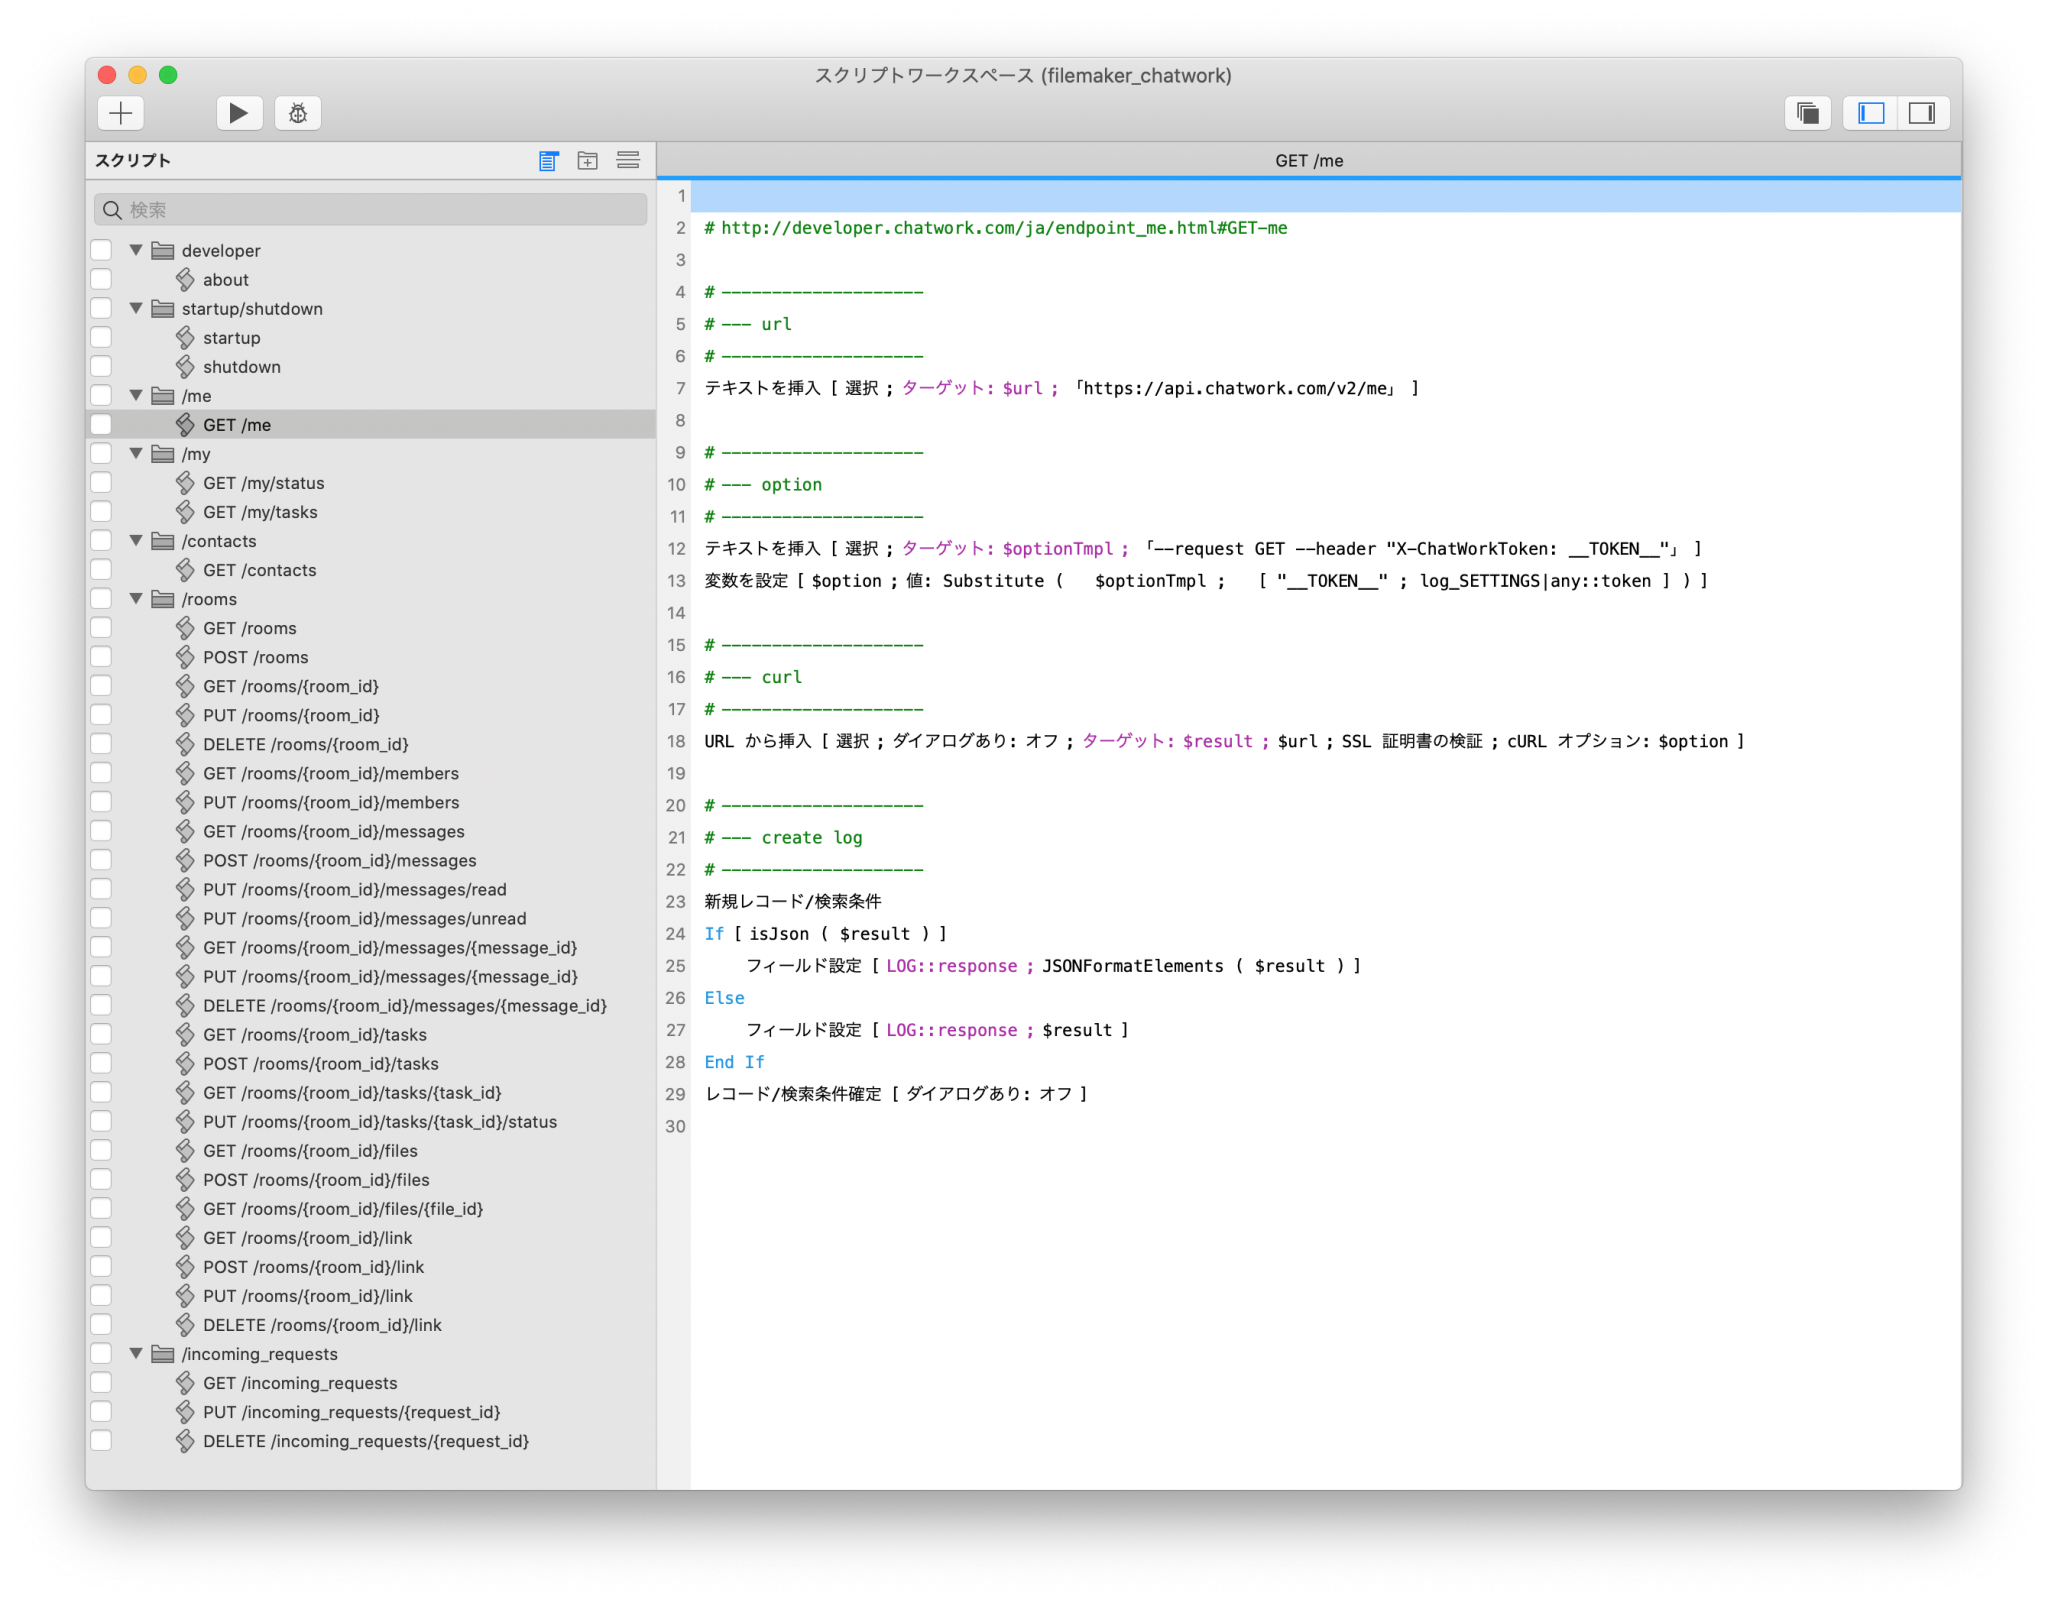Select the GET /my/status script
The image size is (2048, 1603).
[x=263, y=483]
